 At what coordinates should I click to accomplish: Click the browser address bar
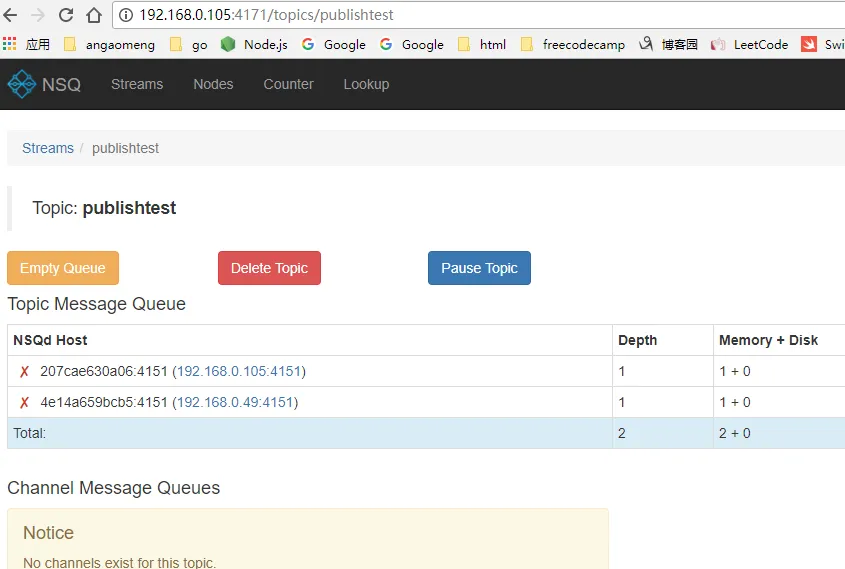click(480, 15)
